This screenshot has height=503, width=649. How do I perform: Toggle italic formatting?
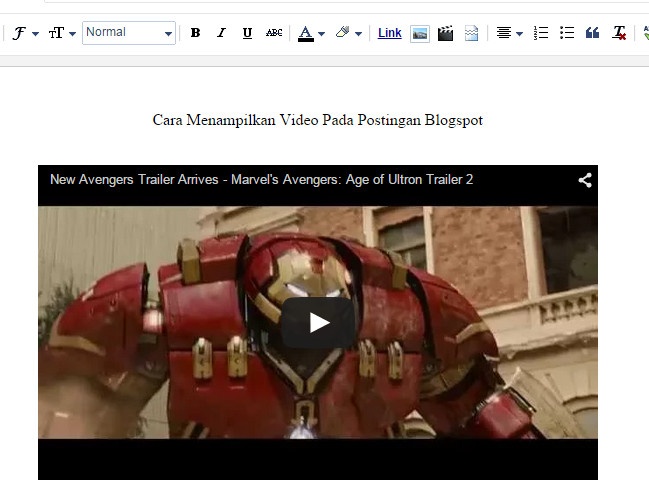pyautogui.click(x=221, y=33)
